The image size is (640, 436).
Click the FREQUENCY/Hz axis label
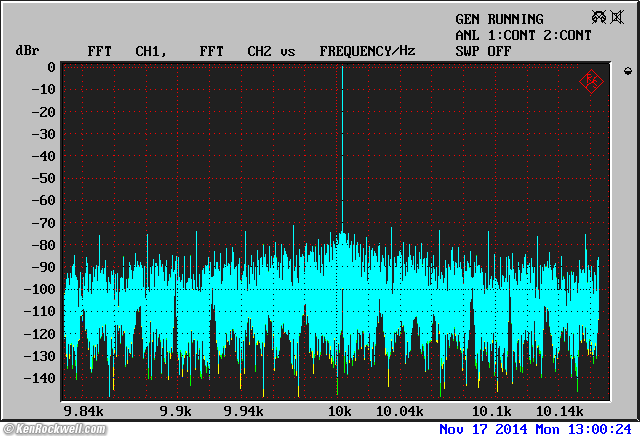coord(367,51)
